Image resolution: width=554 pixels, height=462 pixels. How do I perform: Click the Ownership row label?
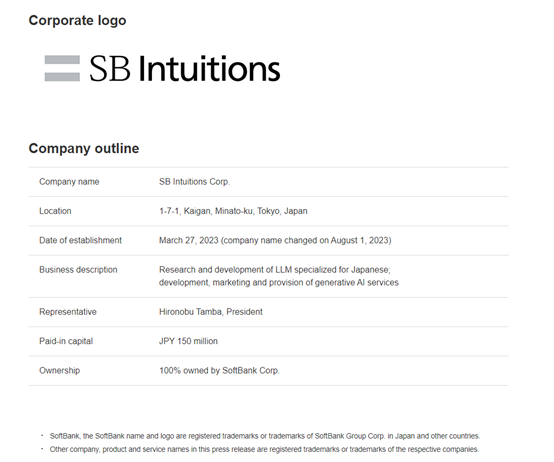[x=60, y=371]
